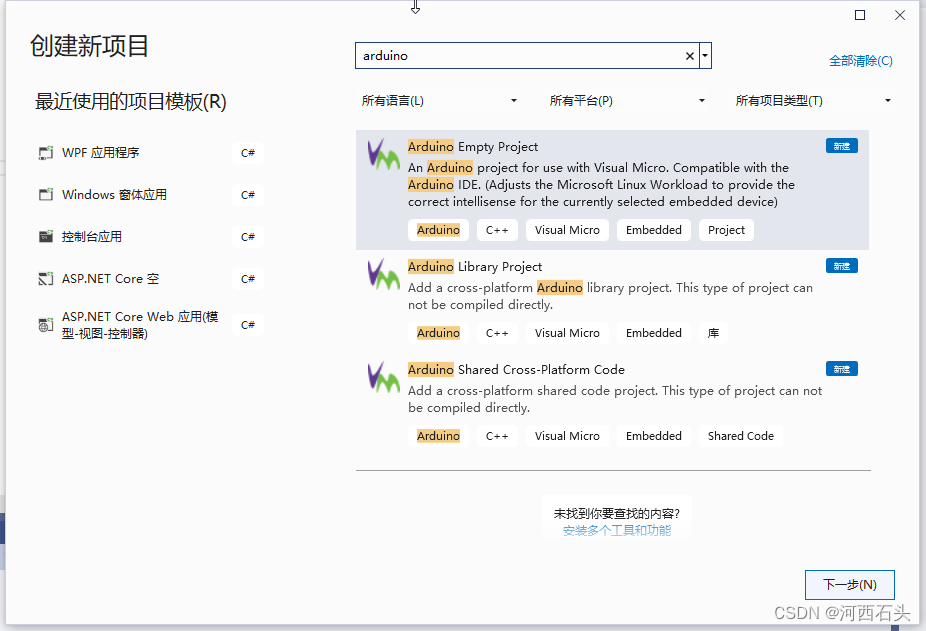
Task: Click the Arduino tag under Library Project
Action: point(438,333)
